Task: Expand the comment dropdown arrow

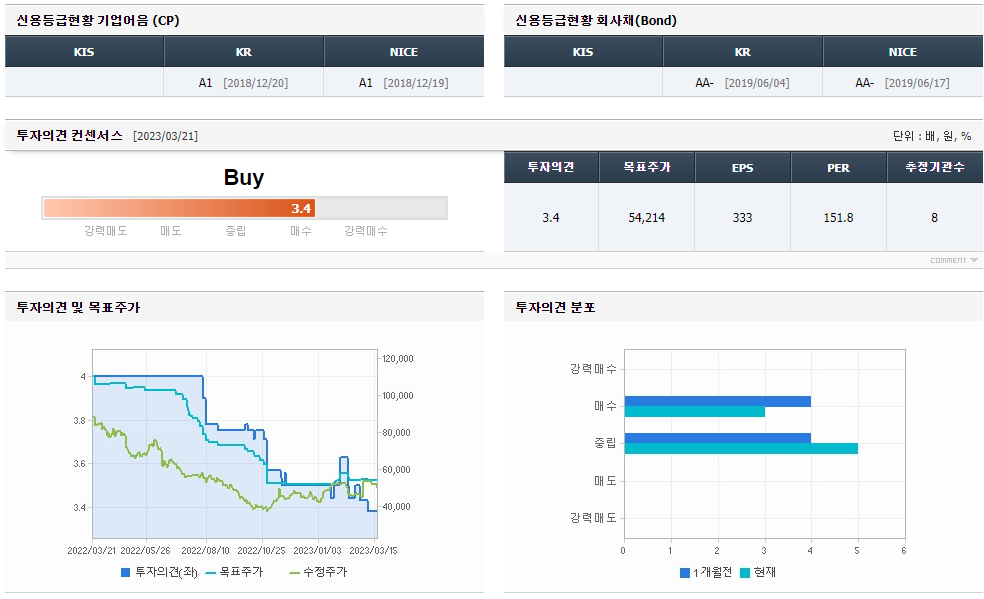Action: pyautogui.click(x=973, y=260)
